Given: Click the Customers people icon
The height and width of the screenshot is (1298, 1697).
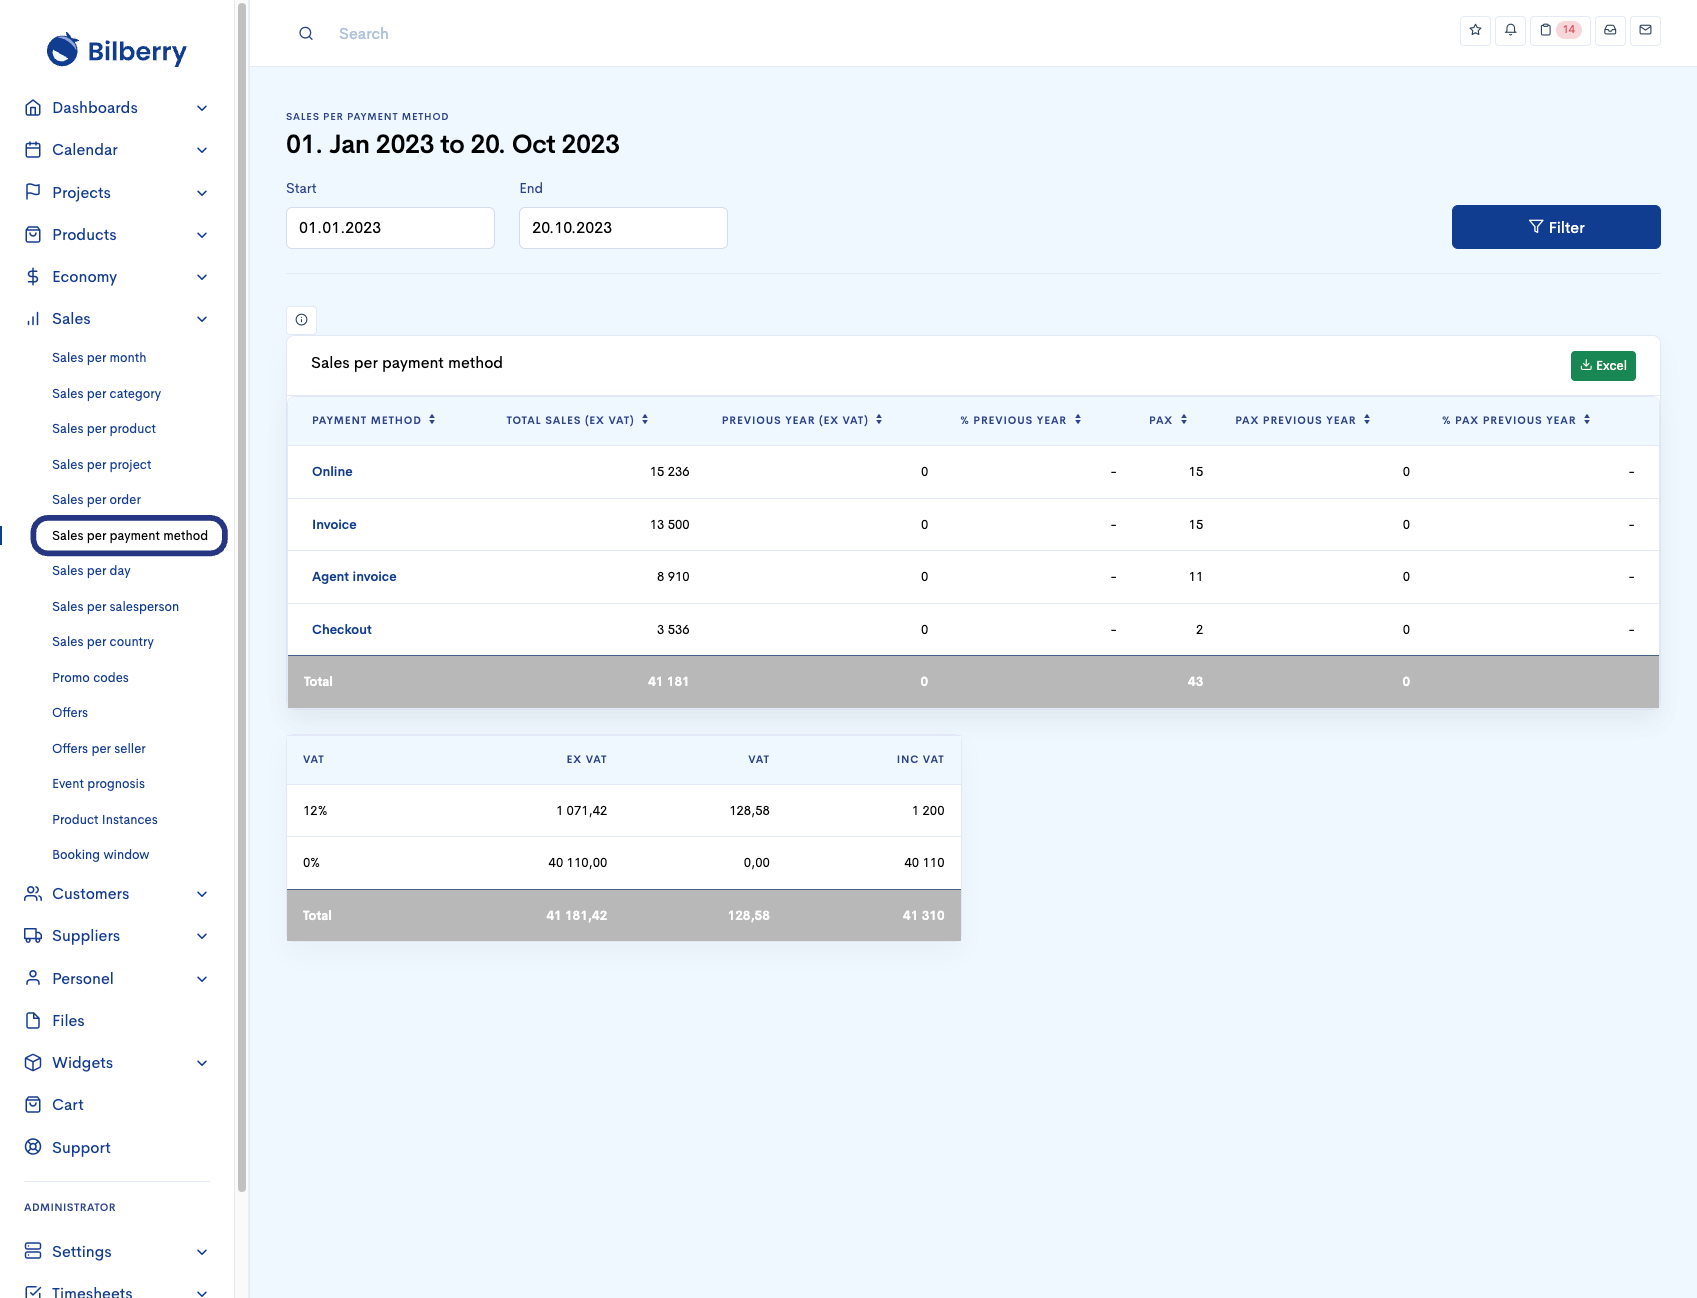Looking at the screenshot, I should 33,894.
